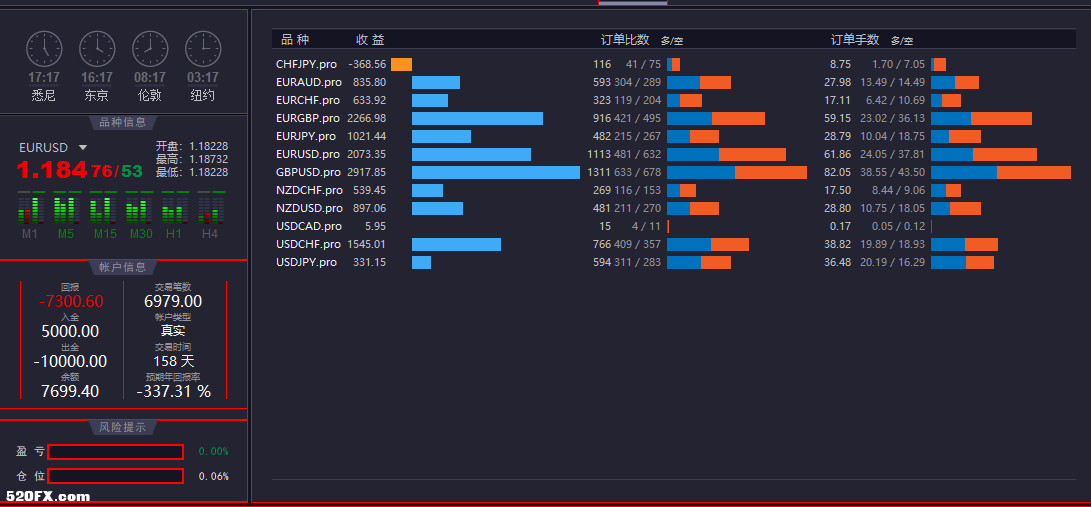Click the 订单手数 column header
1091x507 pixels.
[x=855, y=40]
